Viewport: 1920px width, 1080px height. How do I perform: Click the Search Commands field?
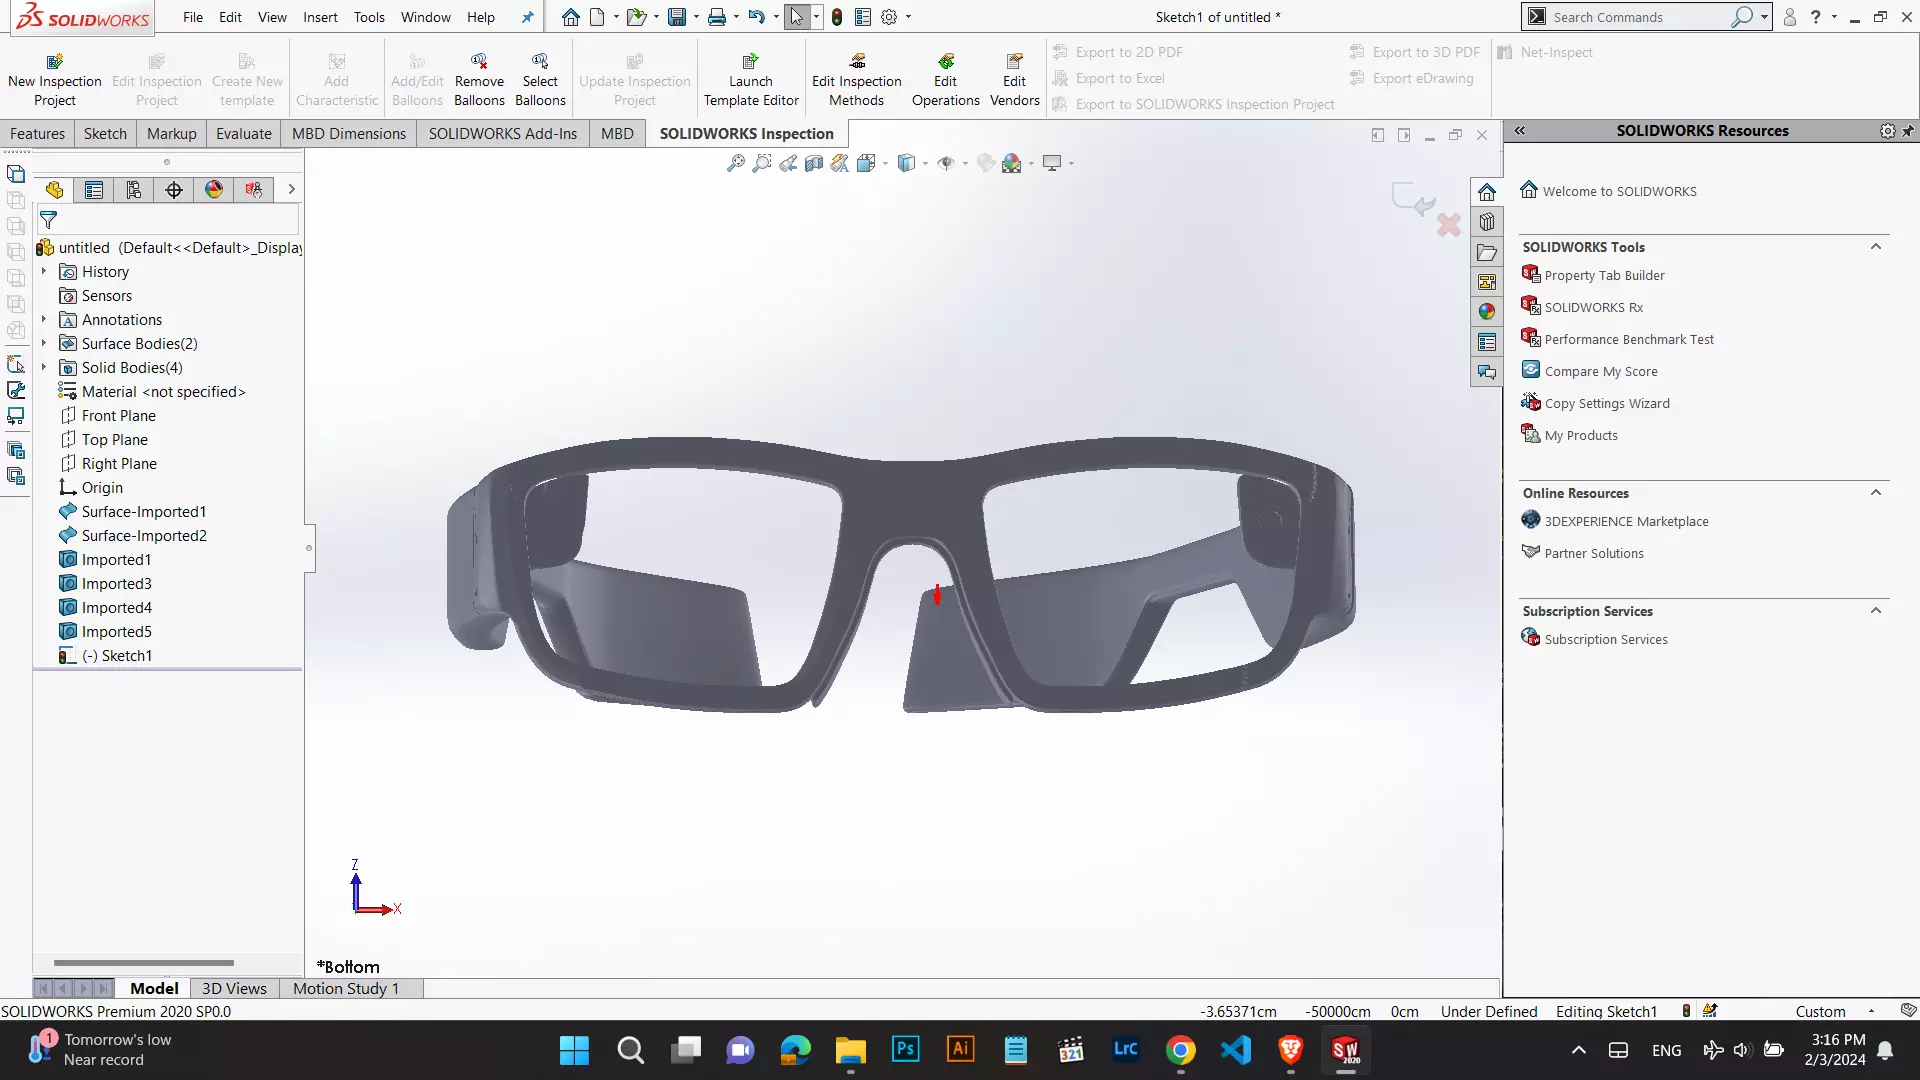click(1640, 17)
